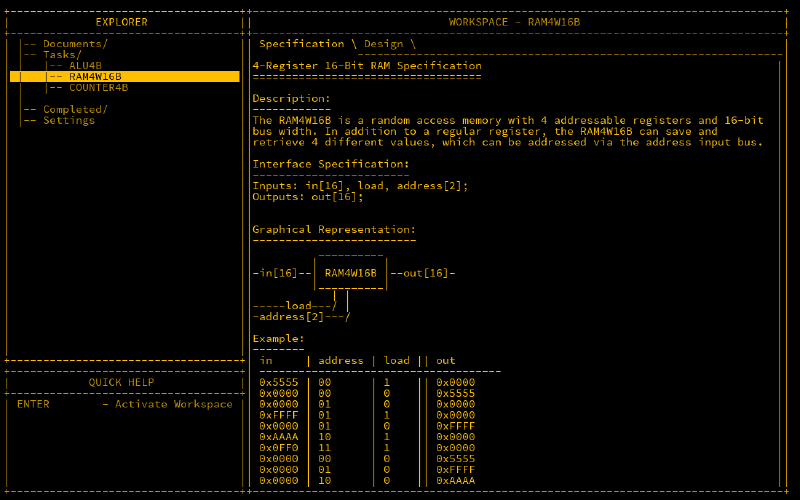This screenshot has height=500, width=800.
Task: Click the 0xAAAA value in the out column
Action: click(x=456, y=481)
